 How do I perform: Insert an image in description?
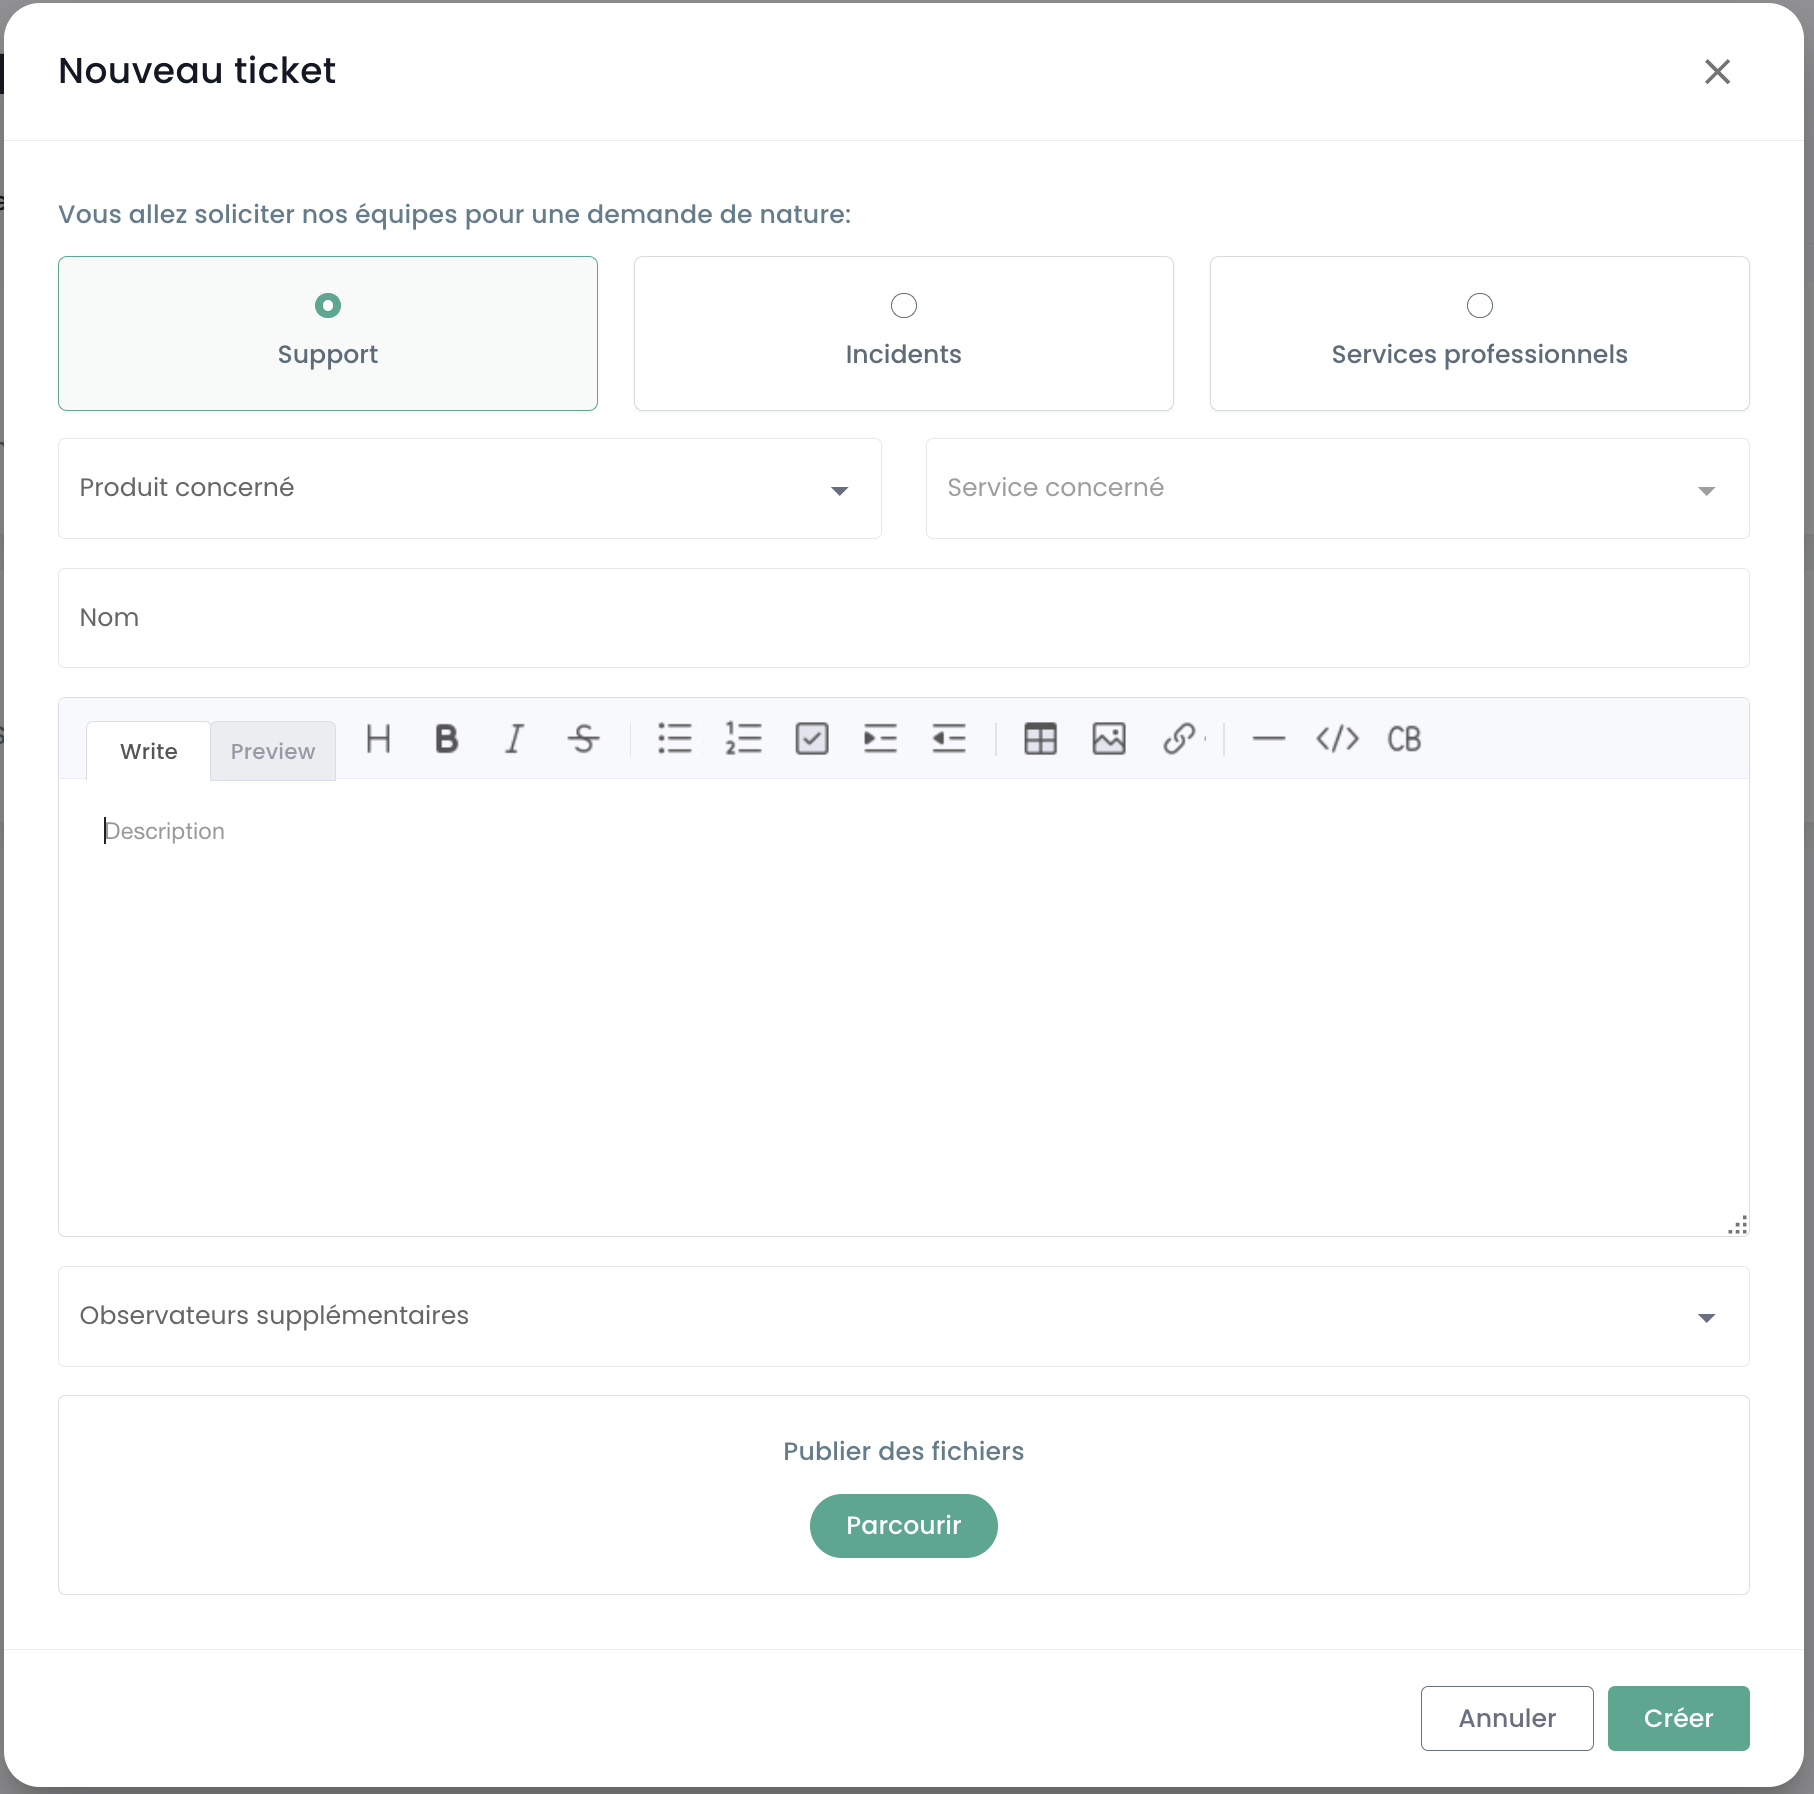click(x=1109, y=739)
